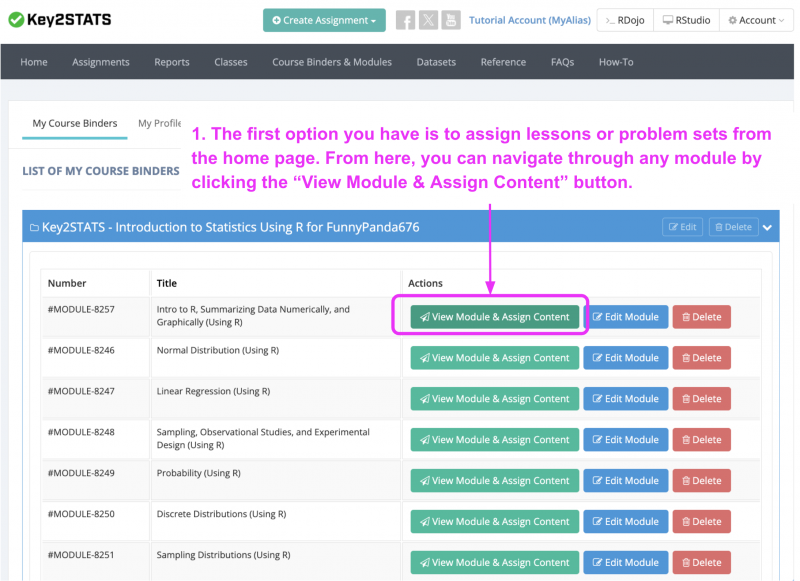Delete MODULE-8257 module

coord(702,317)
